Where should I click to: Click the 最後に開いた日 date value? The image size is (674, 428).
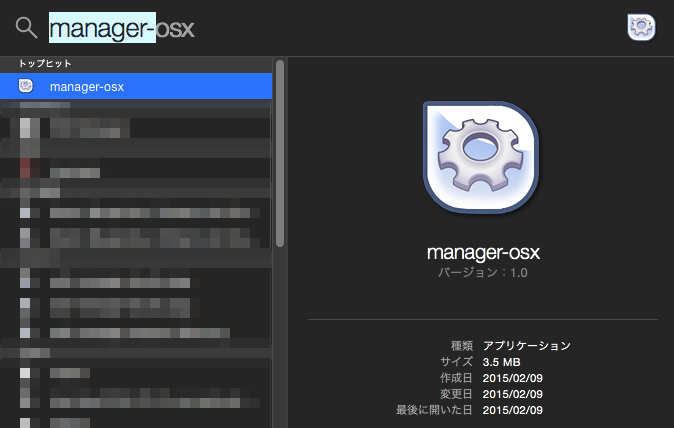click(512, 410)
